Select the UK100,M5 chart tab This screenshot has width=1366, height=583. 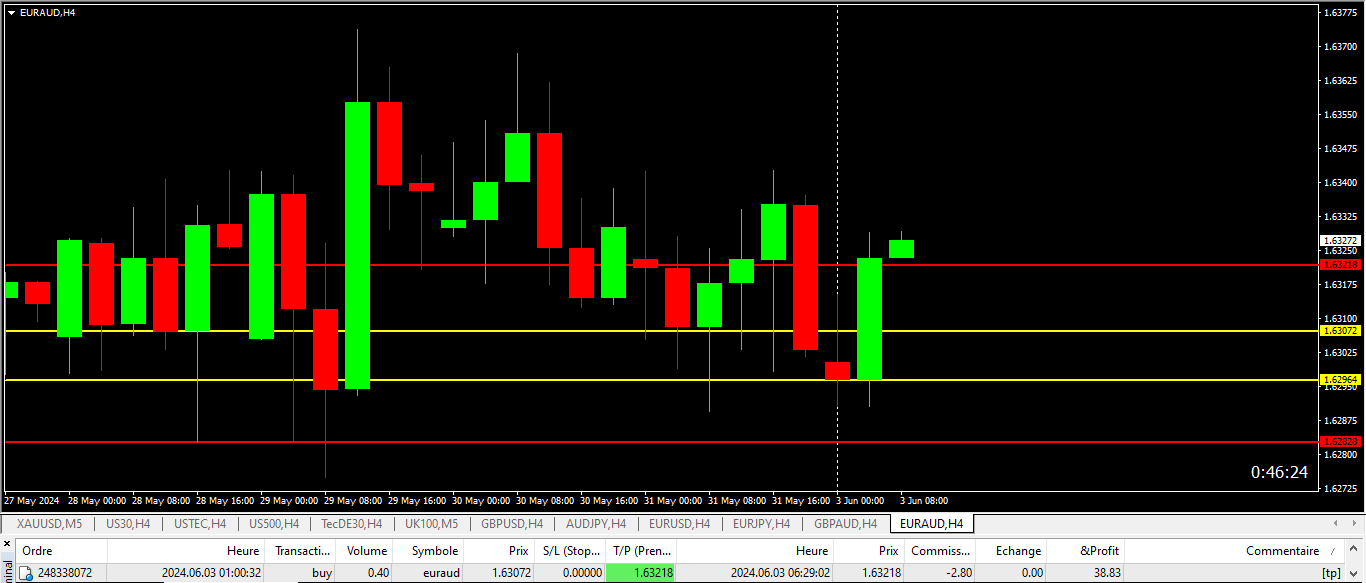(432, 523)
